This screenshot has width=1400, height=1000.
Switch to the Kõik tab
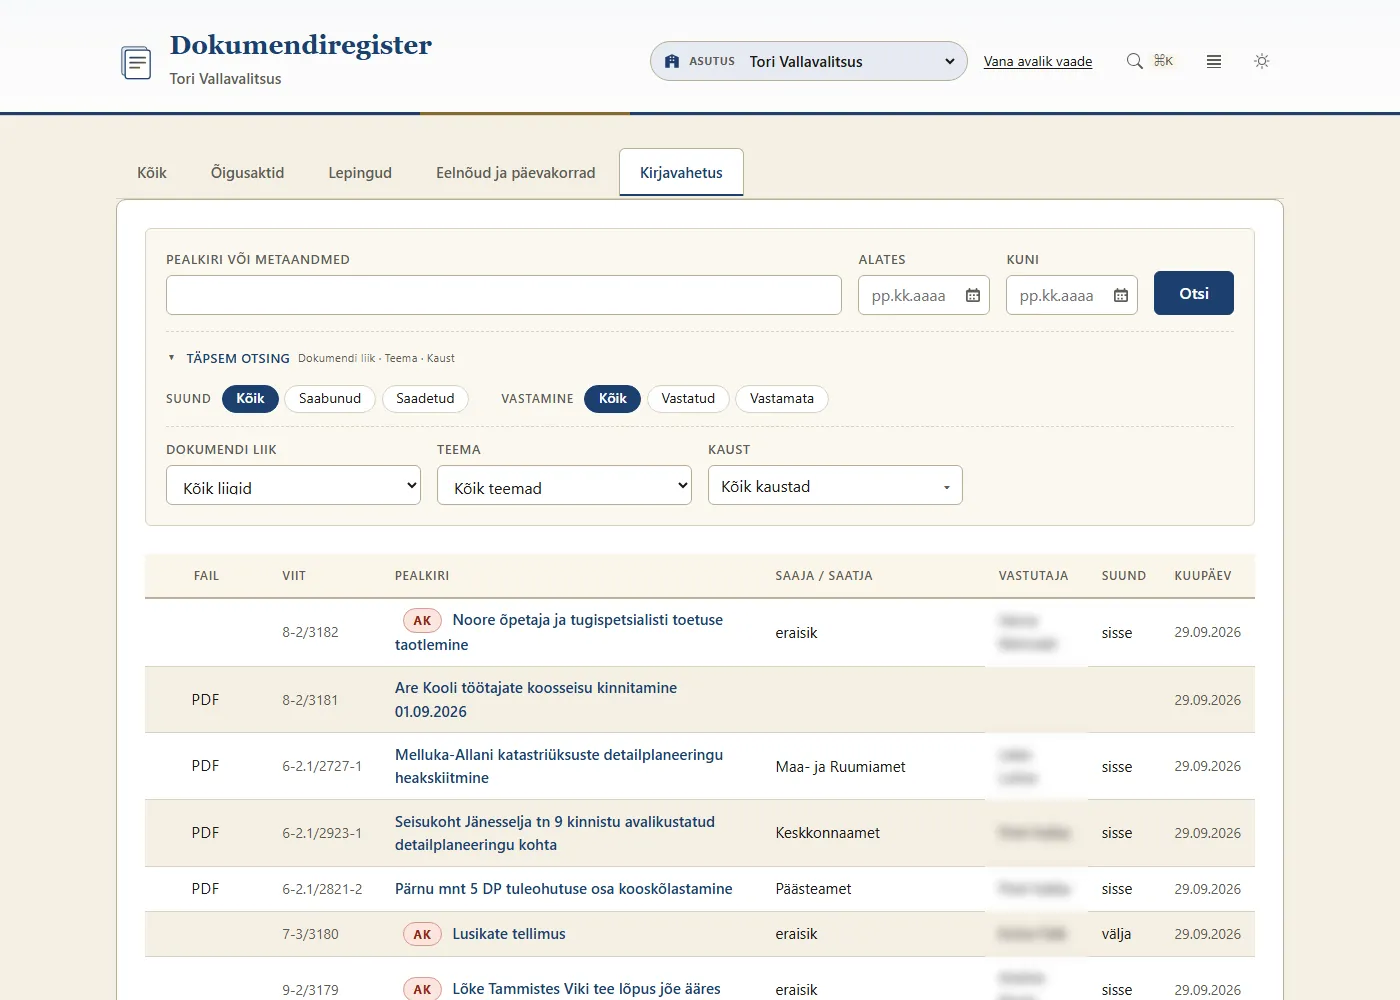152,172
